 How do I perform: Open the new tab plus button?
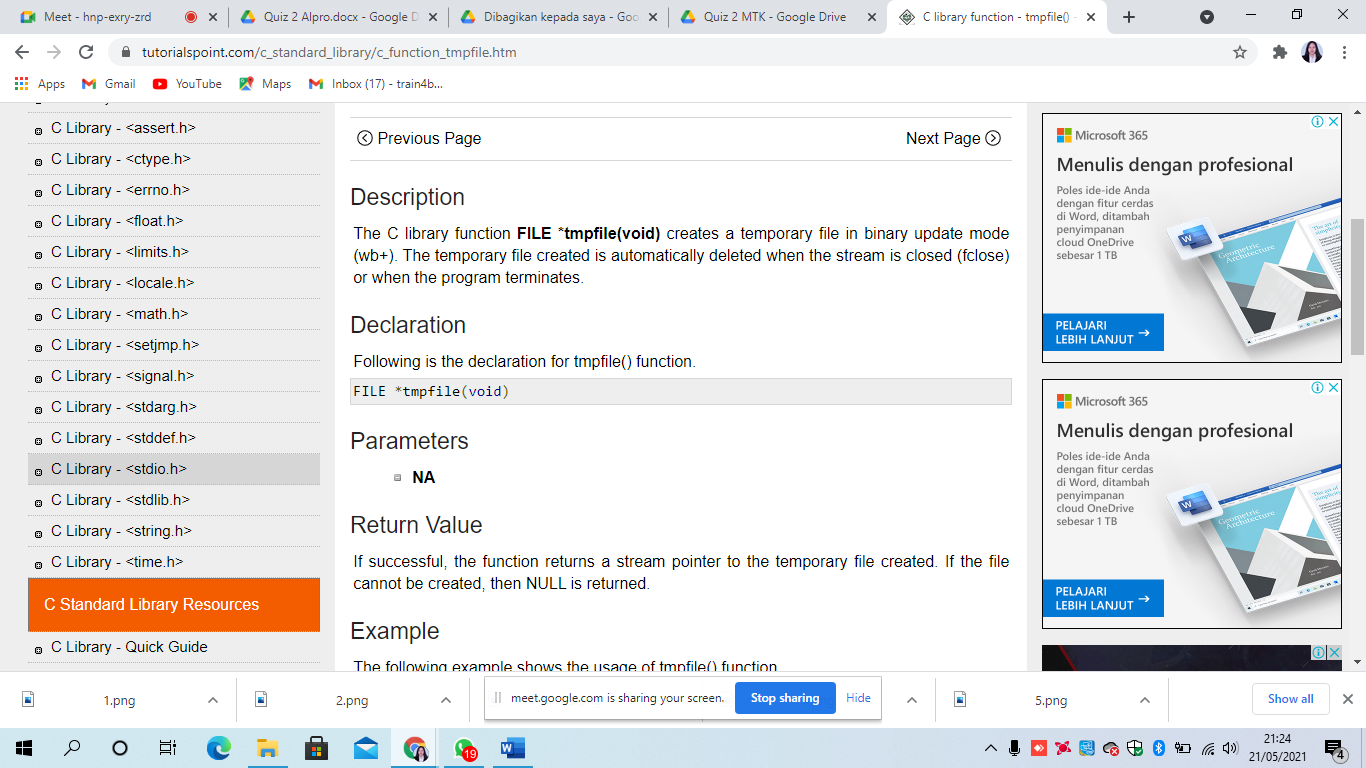(1129, 17)
